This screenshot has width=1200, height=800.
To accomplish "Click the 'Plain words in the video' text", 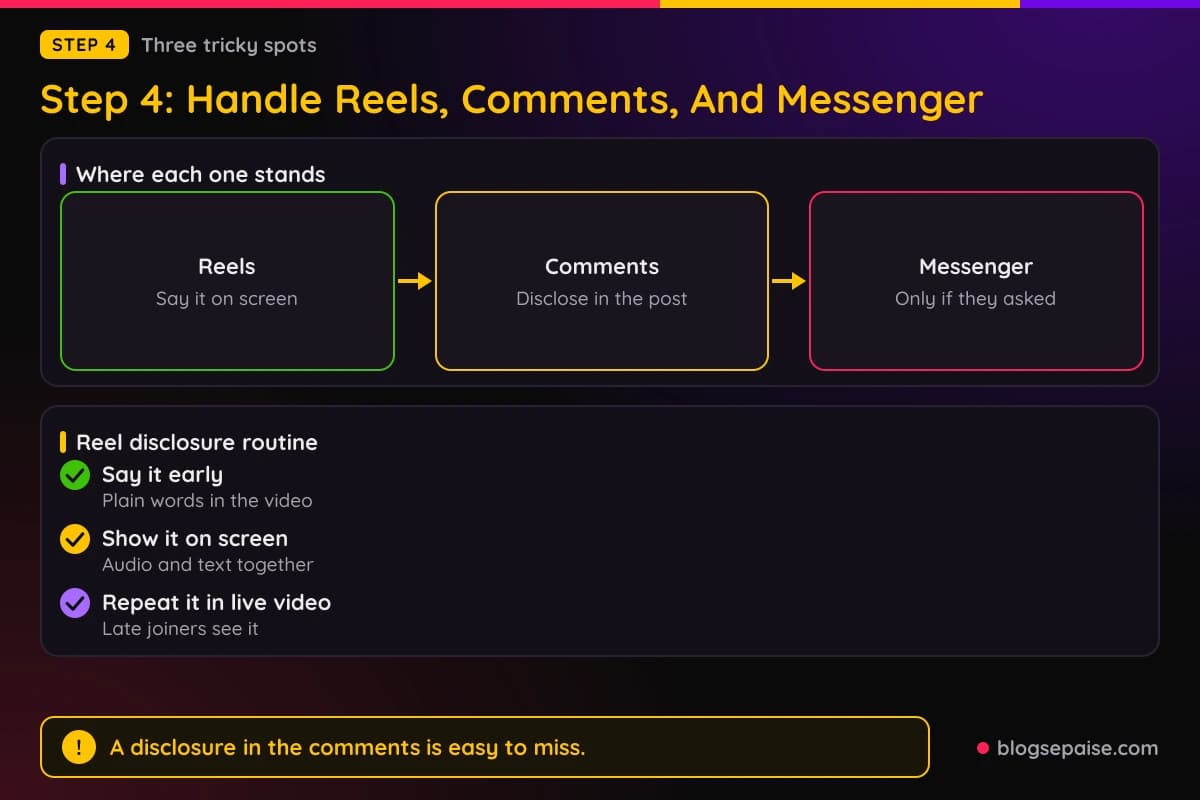I will tap(207, 500).
